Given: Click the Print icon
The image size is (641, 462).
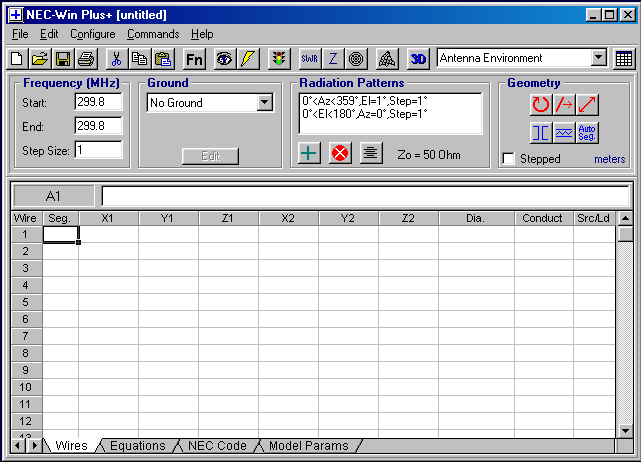Looking at the screenshot, I should click(x=86, y=59).
